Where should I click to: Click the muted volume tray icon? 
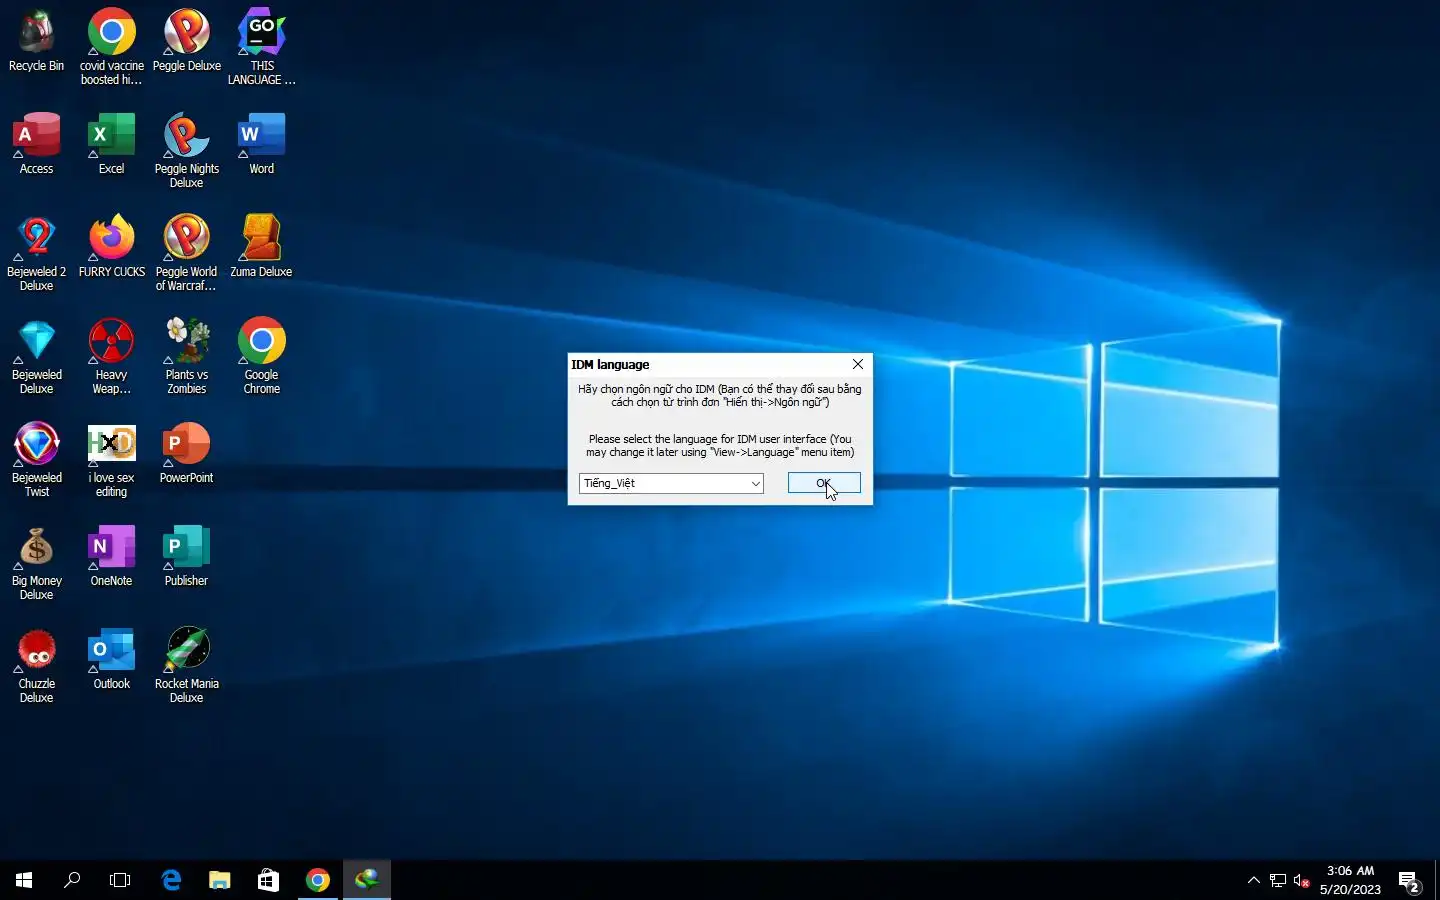point(1301,880)
